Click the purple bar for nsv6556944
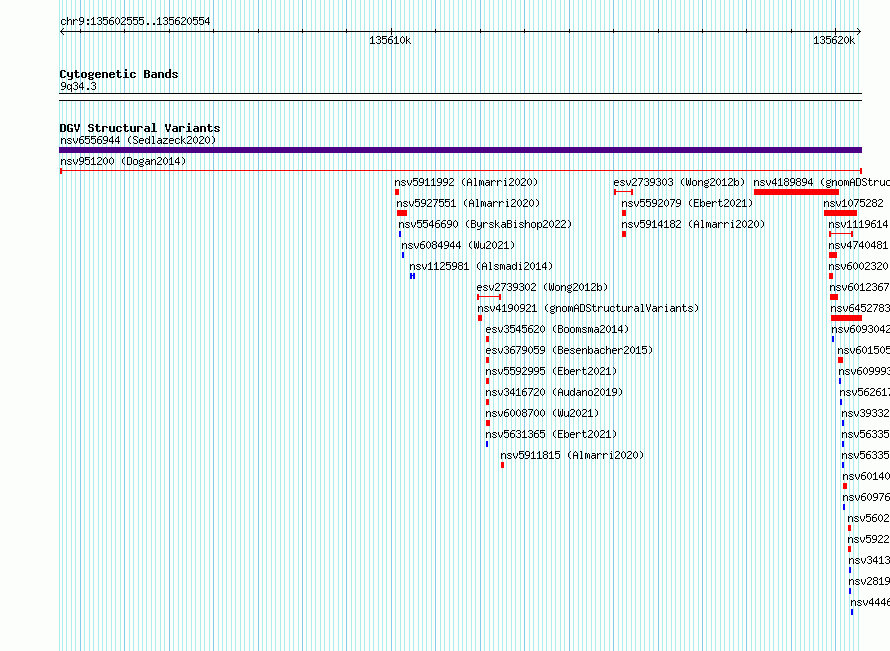890x651 pixels. (x=460, y=150)
